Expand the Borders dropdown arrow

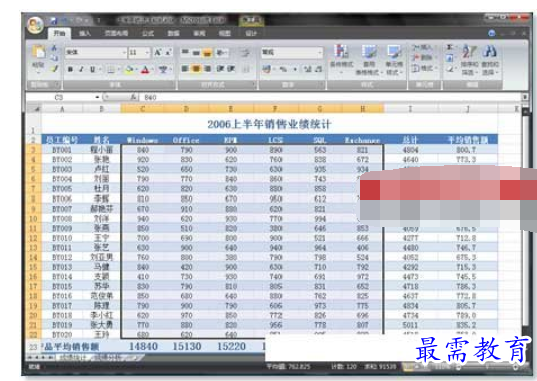tap(118, 70)
